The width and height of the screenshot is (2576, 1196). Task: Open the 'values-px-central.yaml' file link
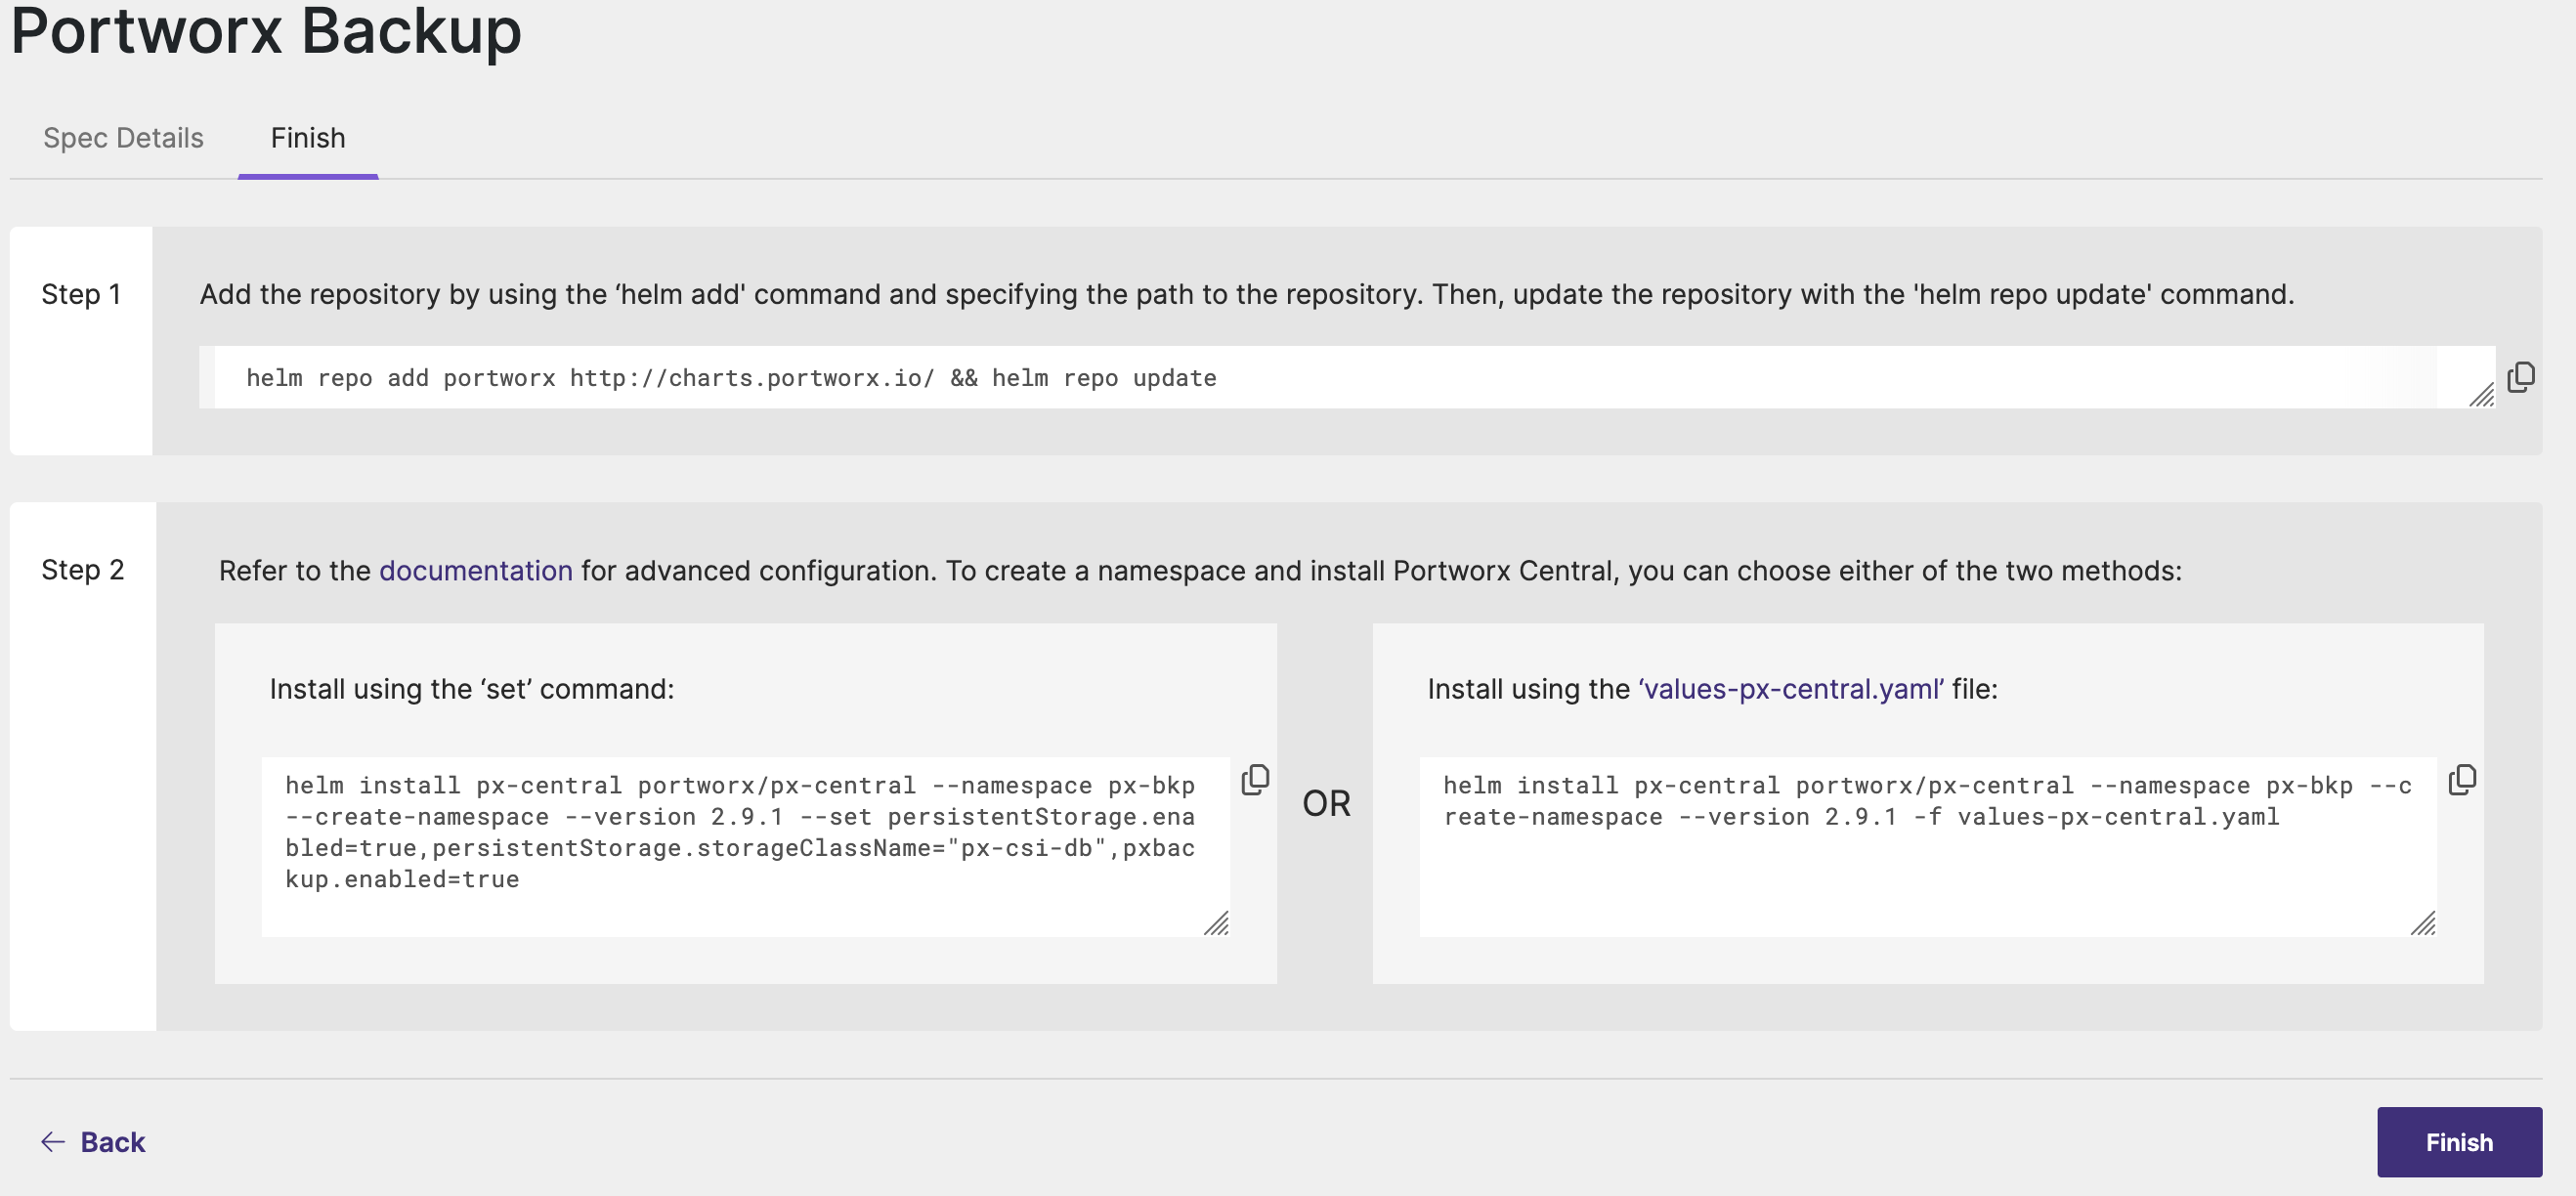tap(1790, 689)
